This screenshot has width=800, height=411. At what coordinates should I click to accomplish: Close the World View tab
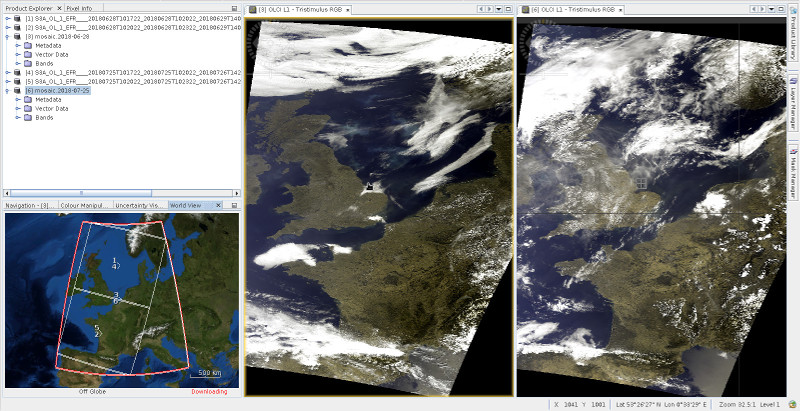(218, 206)
